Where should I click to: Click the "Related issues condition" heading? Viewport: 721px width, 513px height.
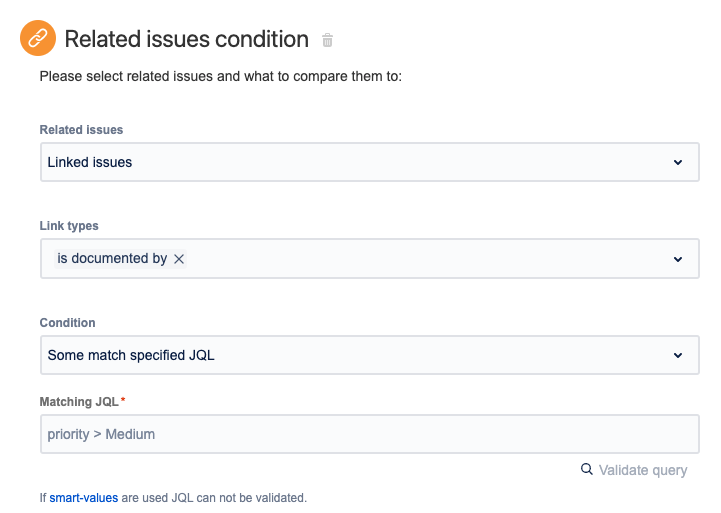tap(186, 40)
